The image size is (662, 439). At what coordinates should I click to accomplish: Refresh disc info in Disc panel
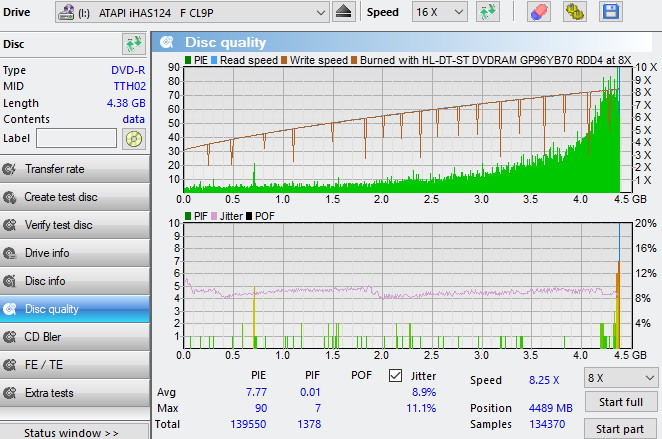[133, 44]
